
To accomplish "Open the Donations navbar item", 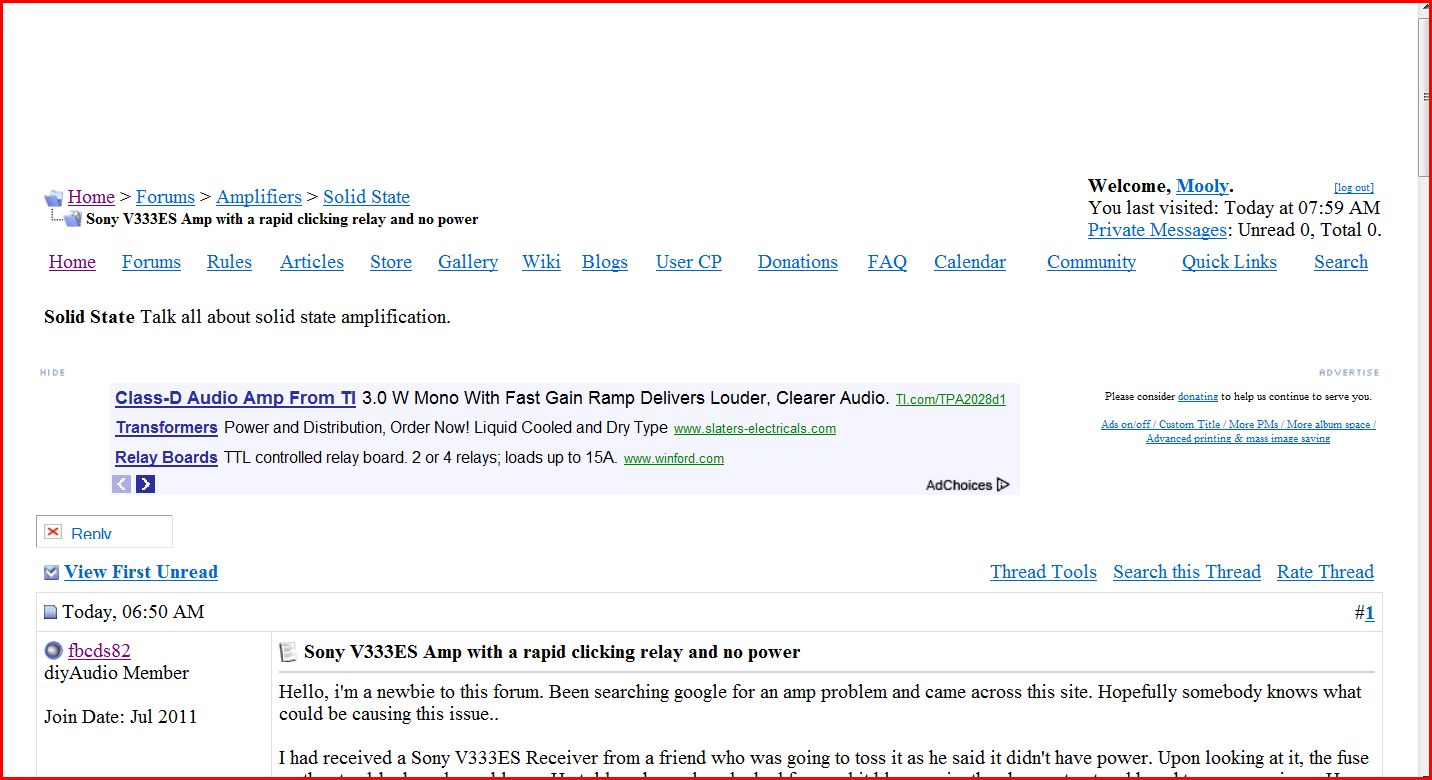I will coord(798,262).
